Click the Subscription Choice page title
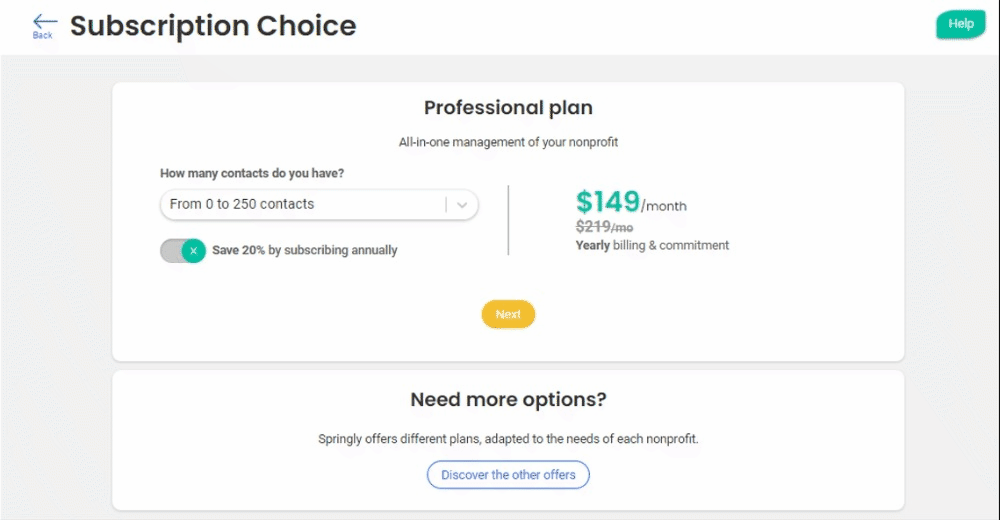 pos(213,26)
